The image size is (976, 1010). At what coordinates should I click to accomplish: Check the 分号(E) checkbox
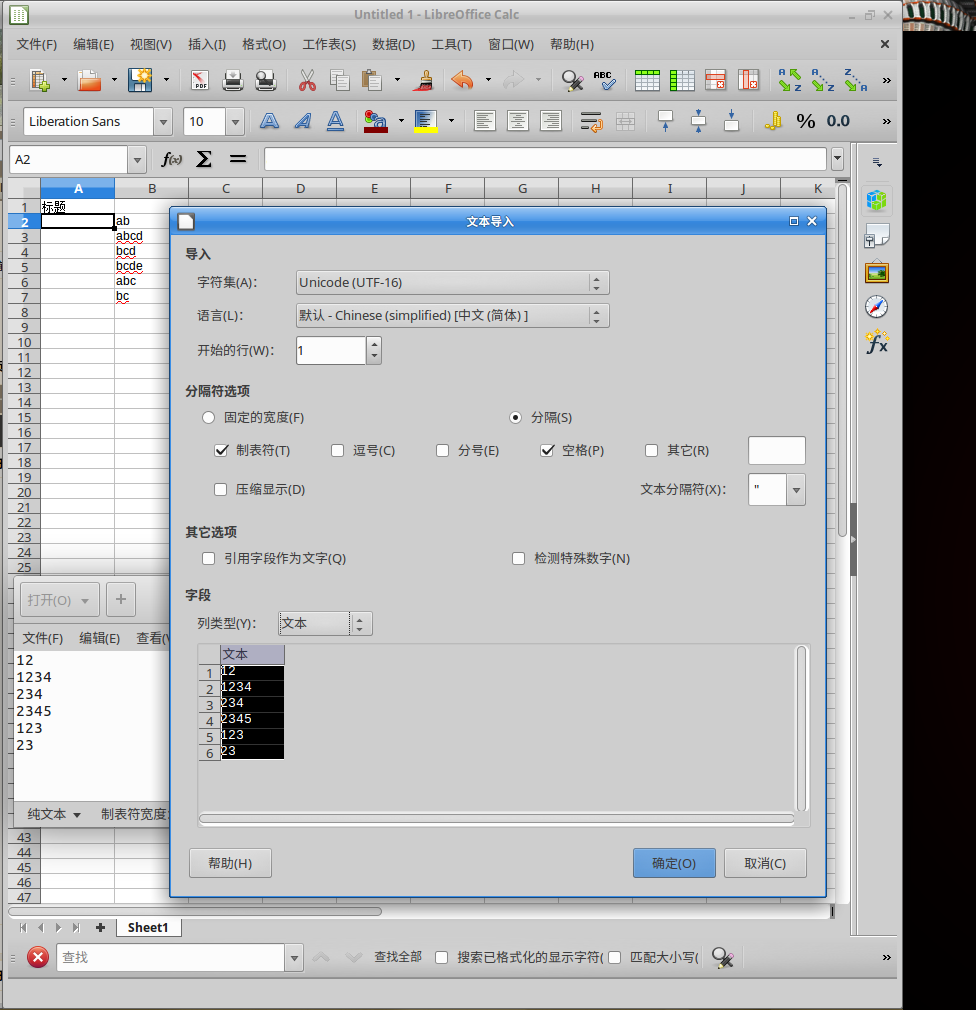[x=443, y=450]
